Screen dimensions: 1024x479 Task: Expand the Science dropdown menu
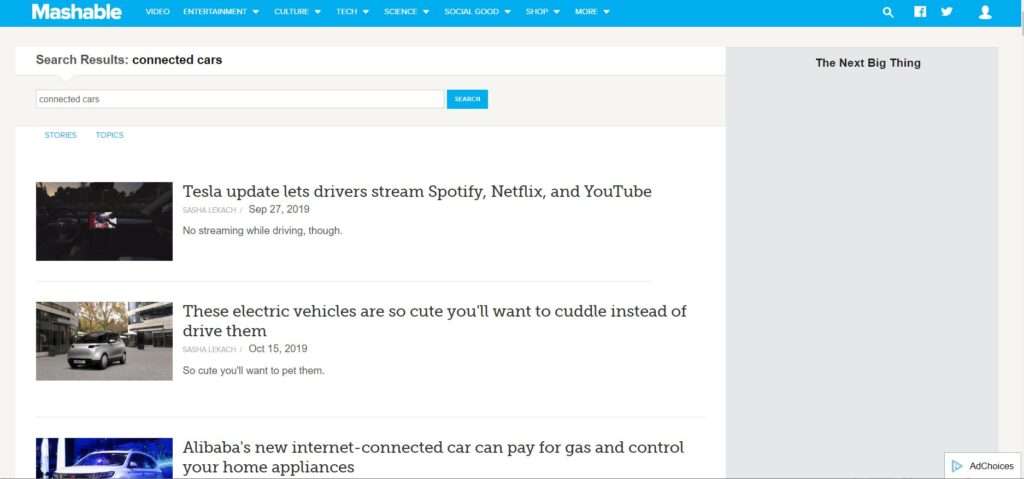[406, 12]
